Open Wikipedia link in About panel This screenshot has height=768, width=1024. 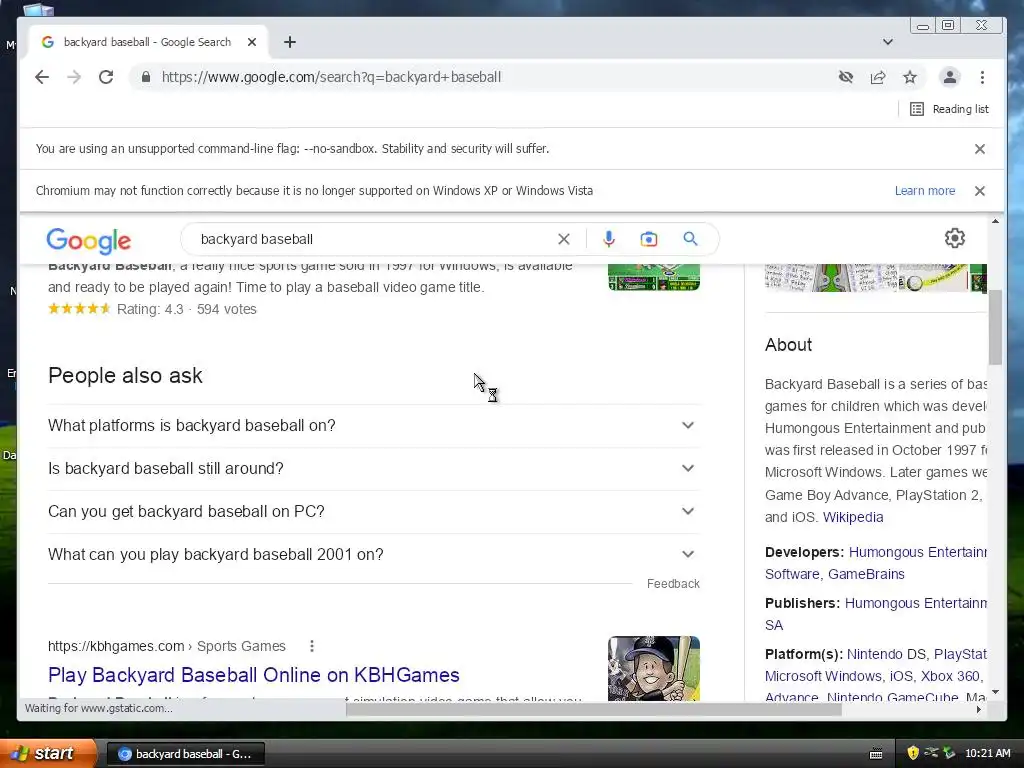pos(853,517)
